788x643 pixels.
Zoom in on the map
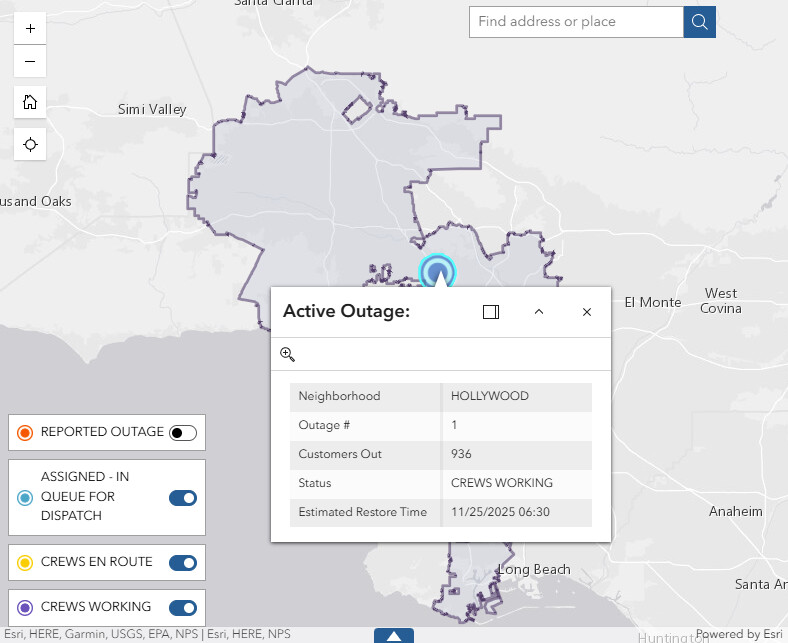pos(30,29)
